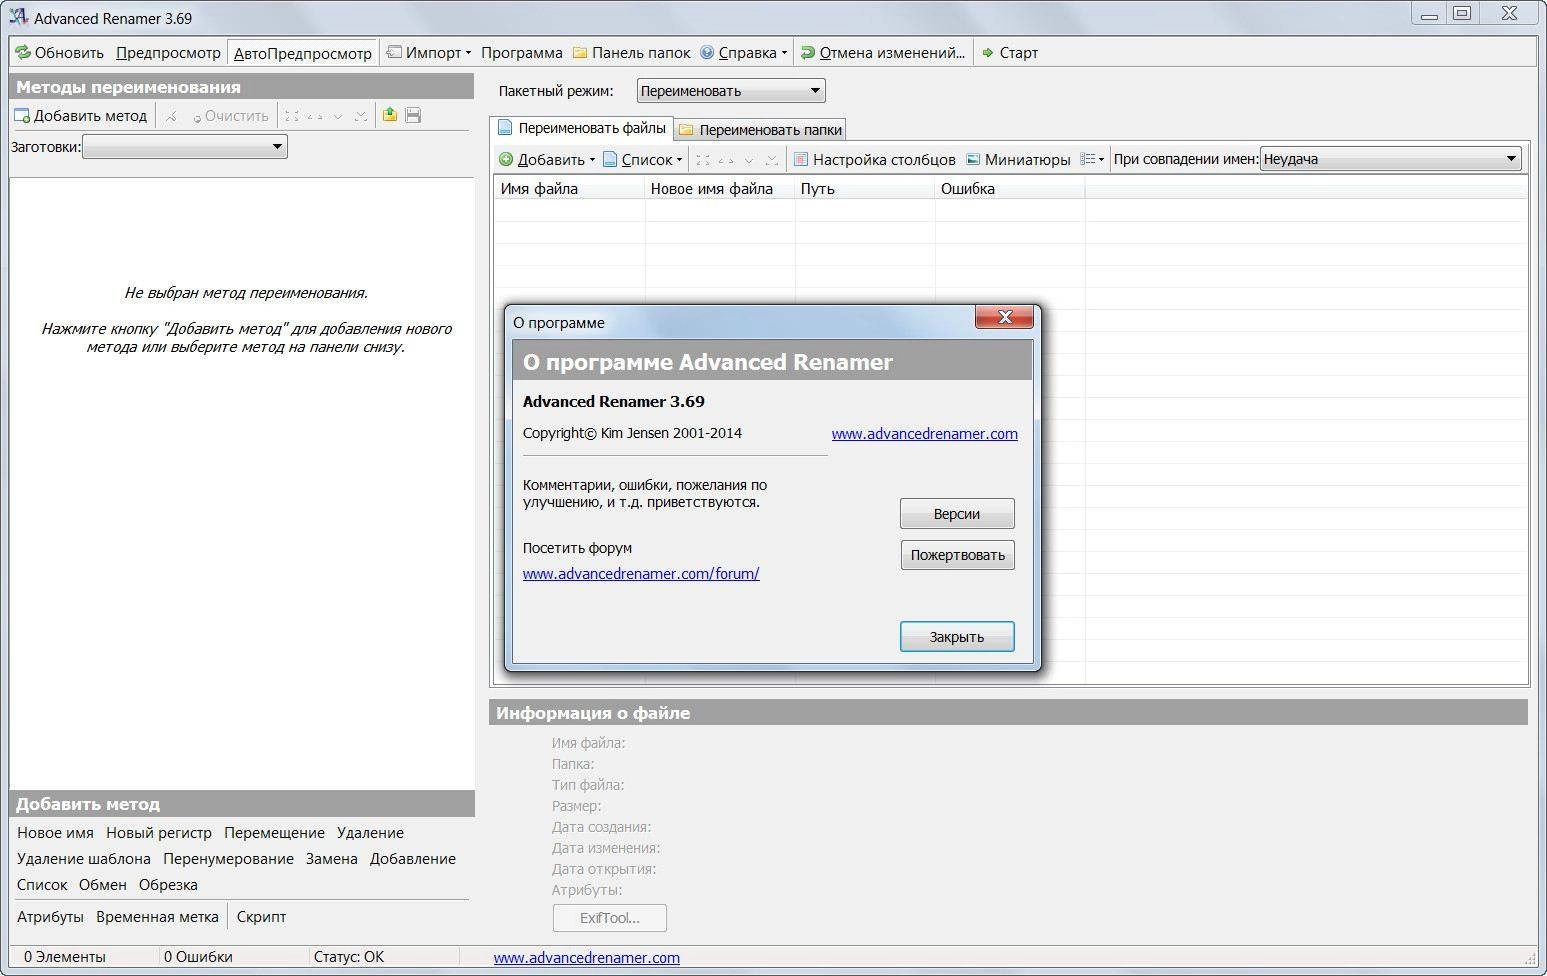Open the Программа menu

click(521, 53)
